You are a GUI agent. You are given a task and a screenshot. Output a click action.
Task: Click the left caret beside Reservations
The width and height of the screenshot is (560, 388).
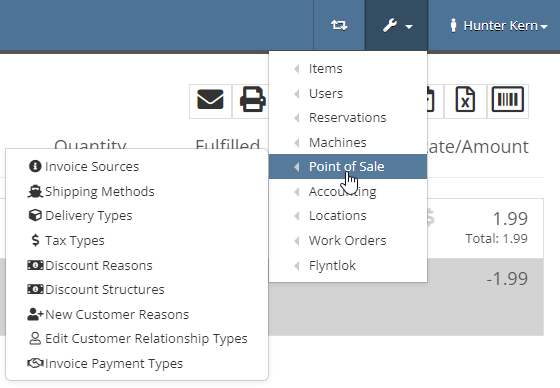296,118
